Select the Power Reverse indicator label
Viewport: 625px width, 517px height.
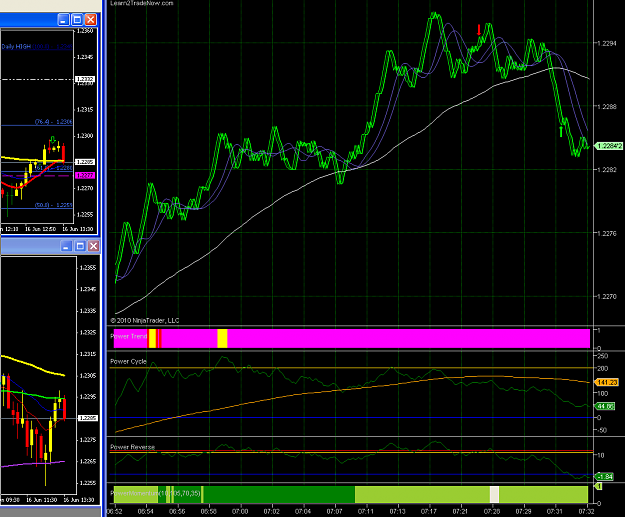point(132,447)
